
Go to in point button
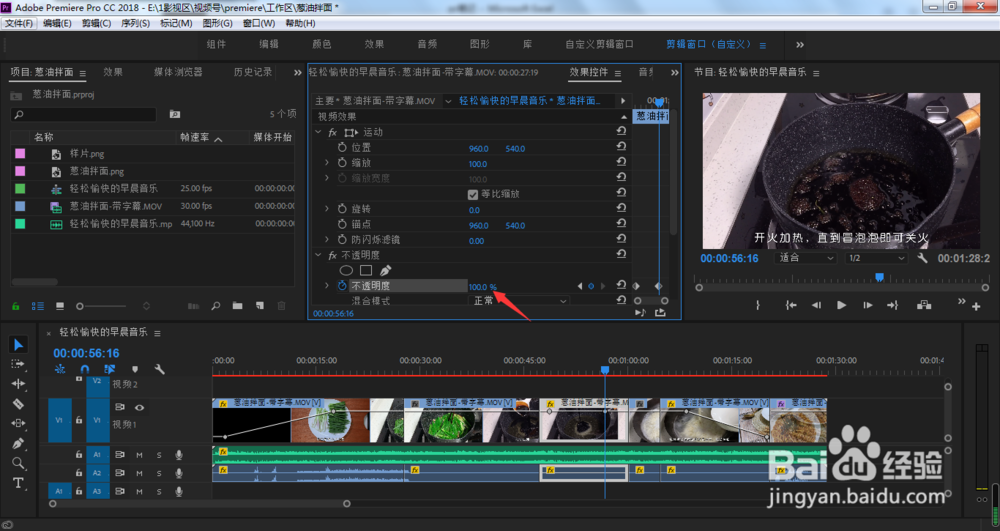(791, 305)
